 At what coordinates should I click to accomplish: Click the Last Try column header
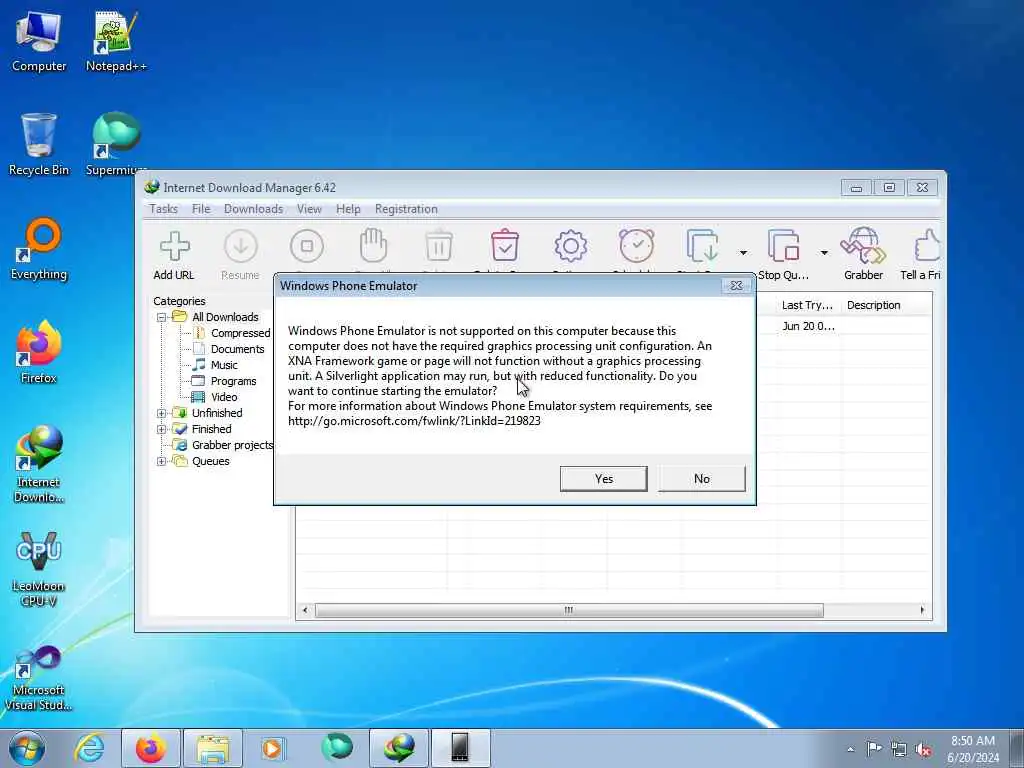coord(808,305)
